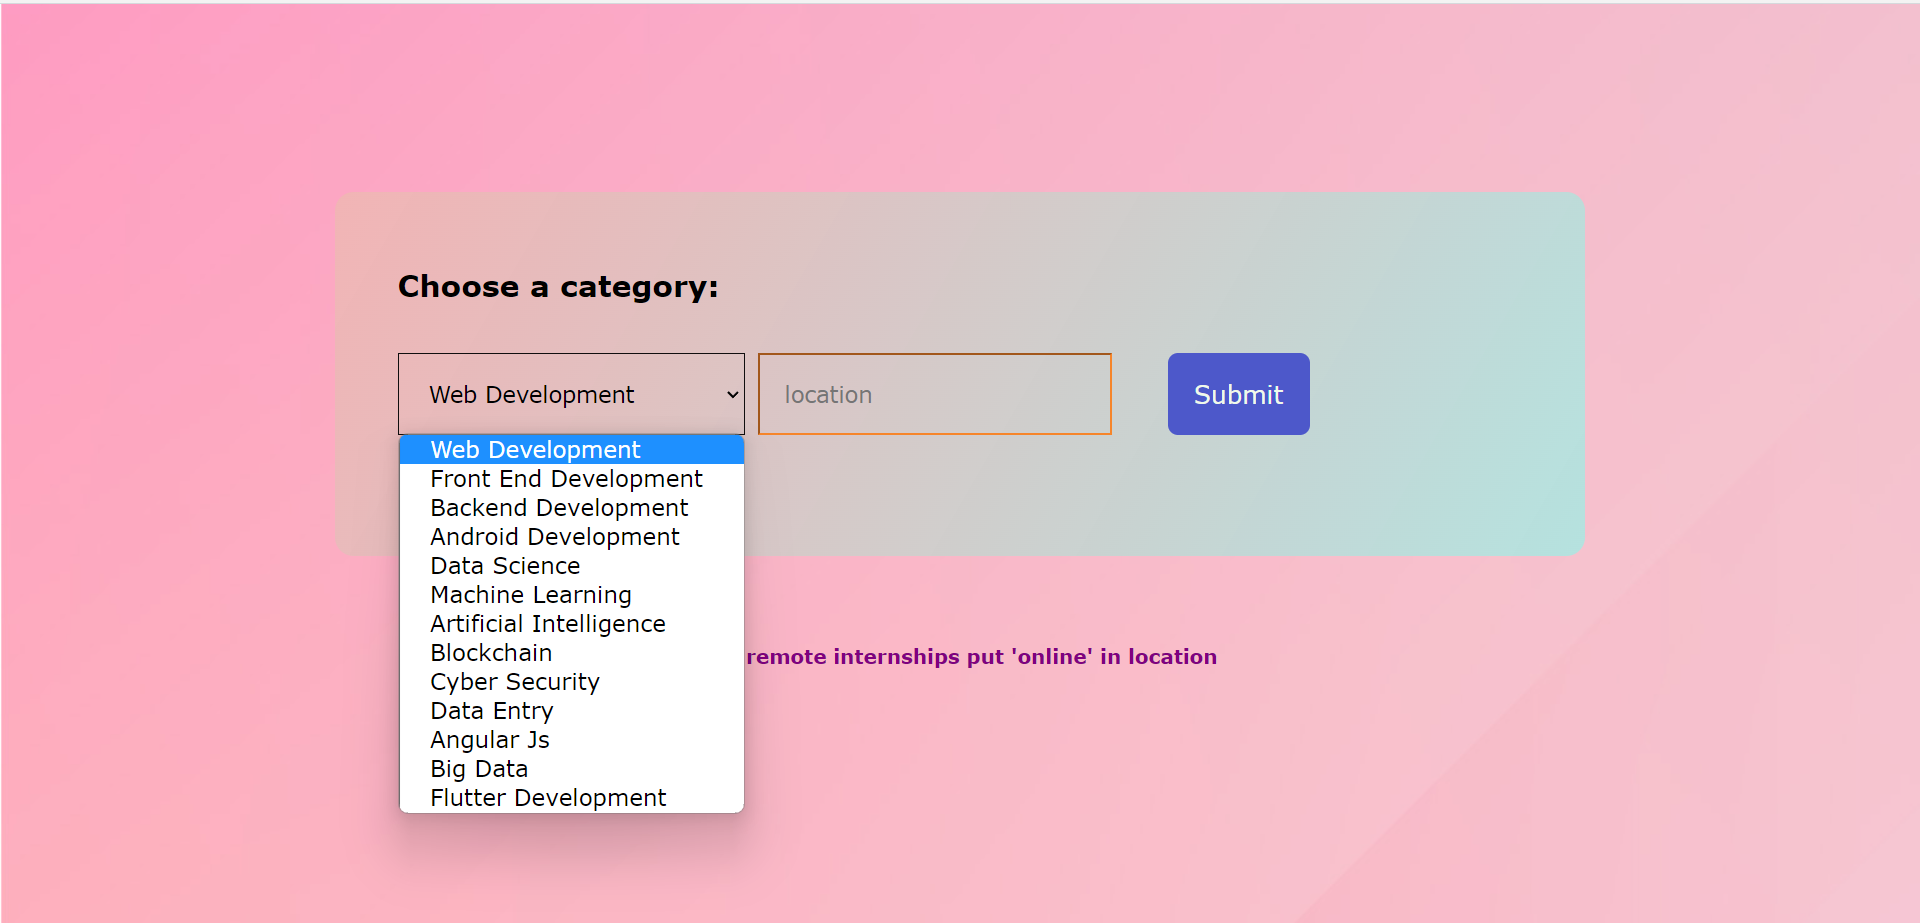Select Data Entry category option
Screen dimensions: 1920x923
pyautogui.click(x=492, y=710)
